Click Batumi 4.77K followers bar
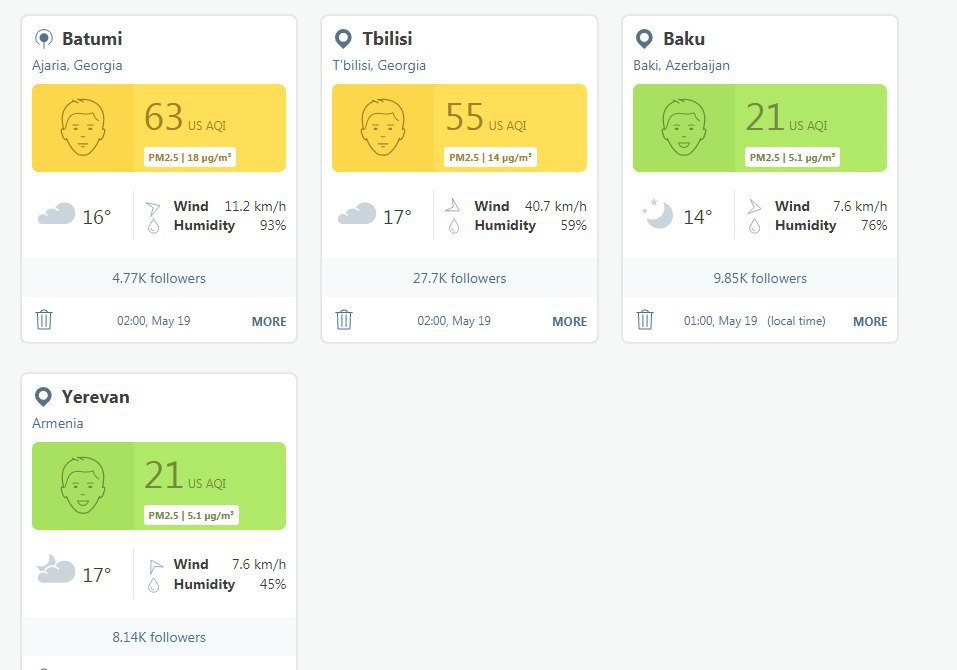Viewport: 957px width, 670px height. 159,278
